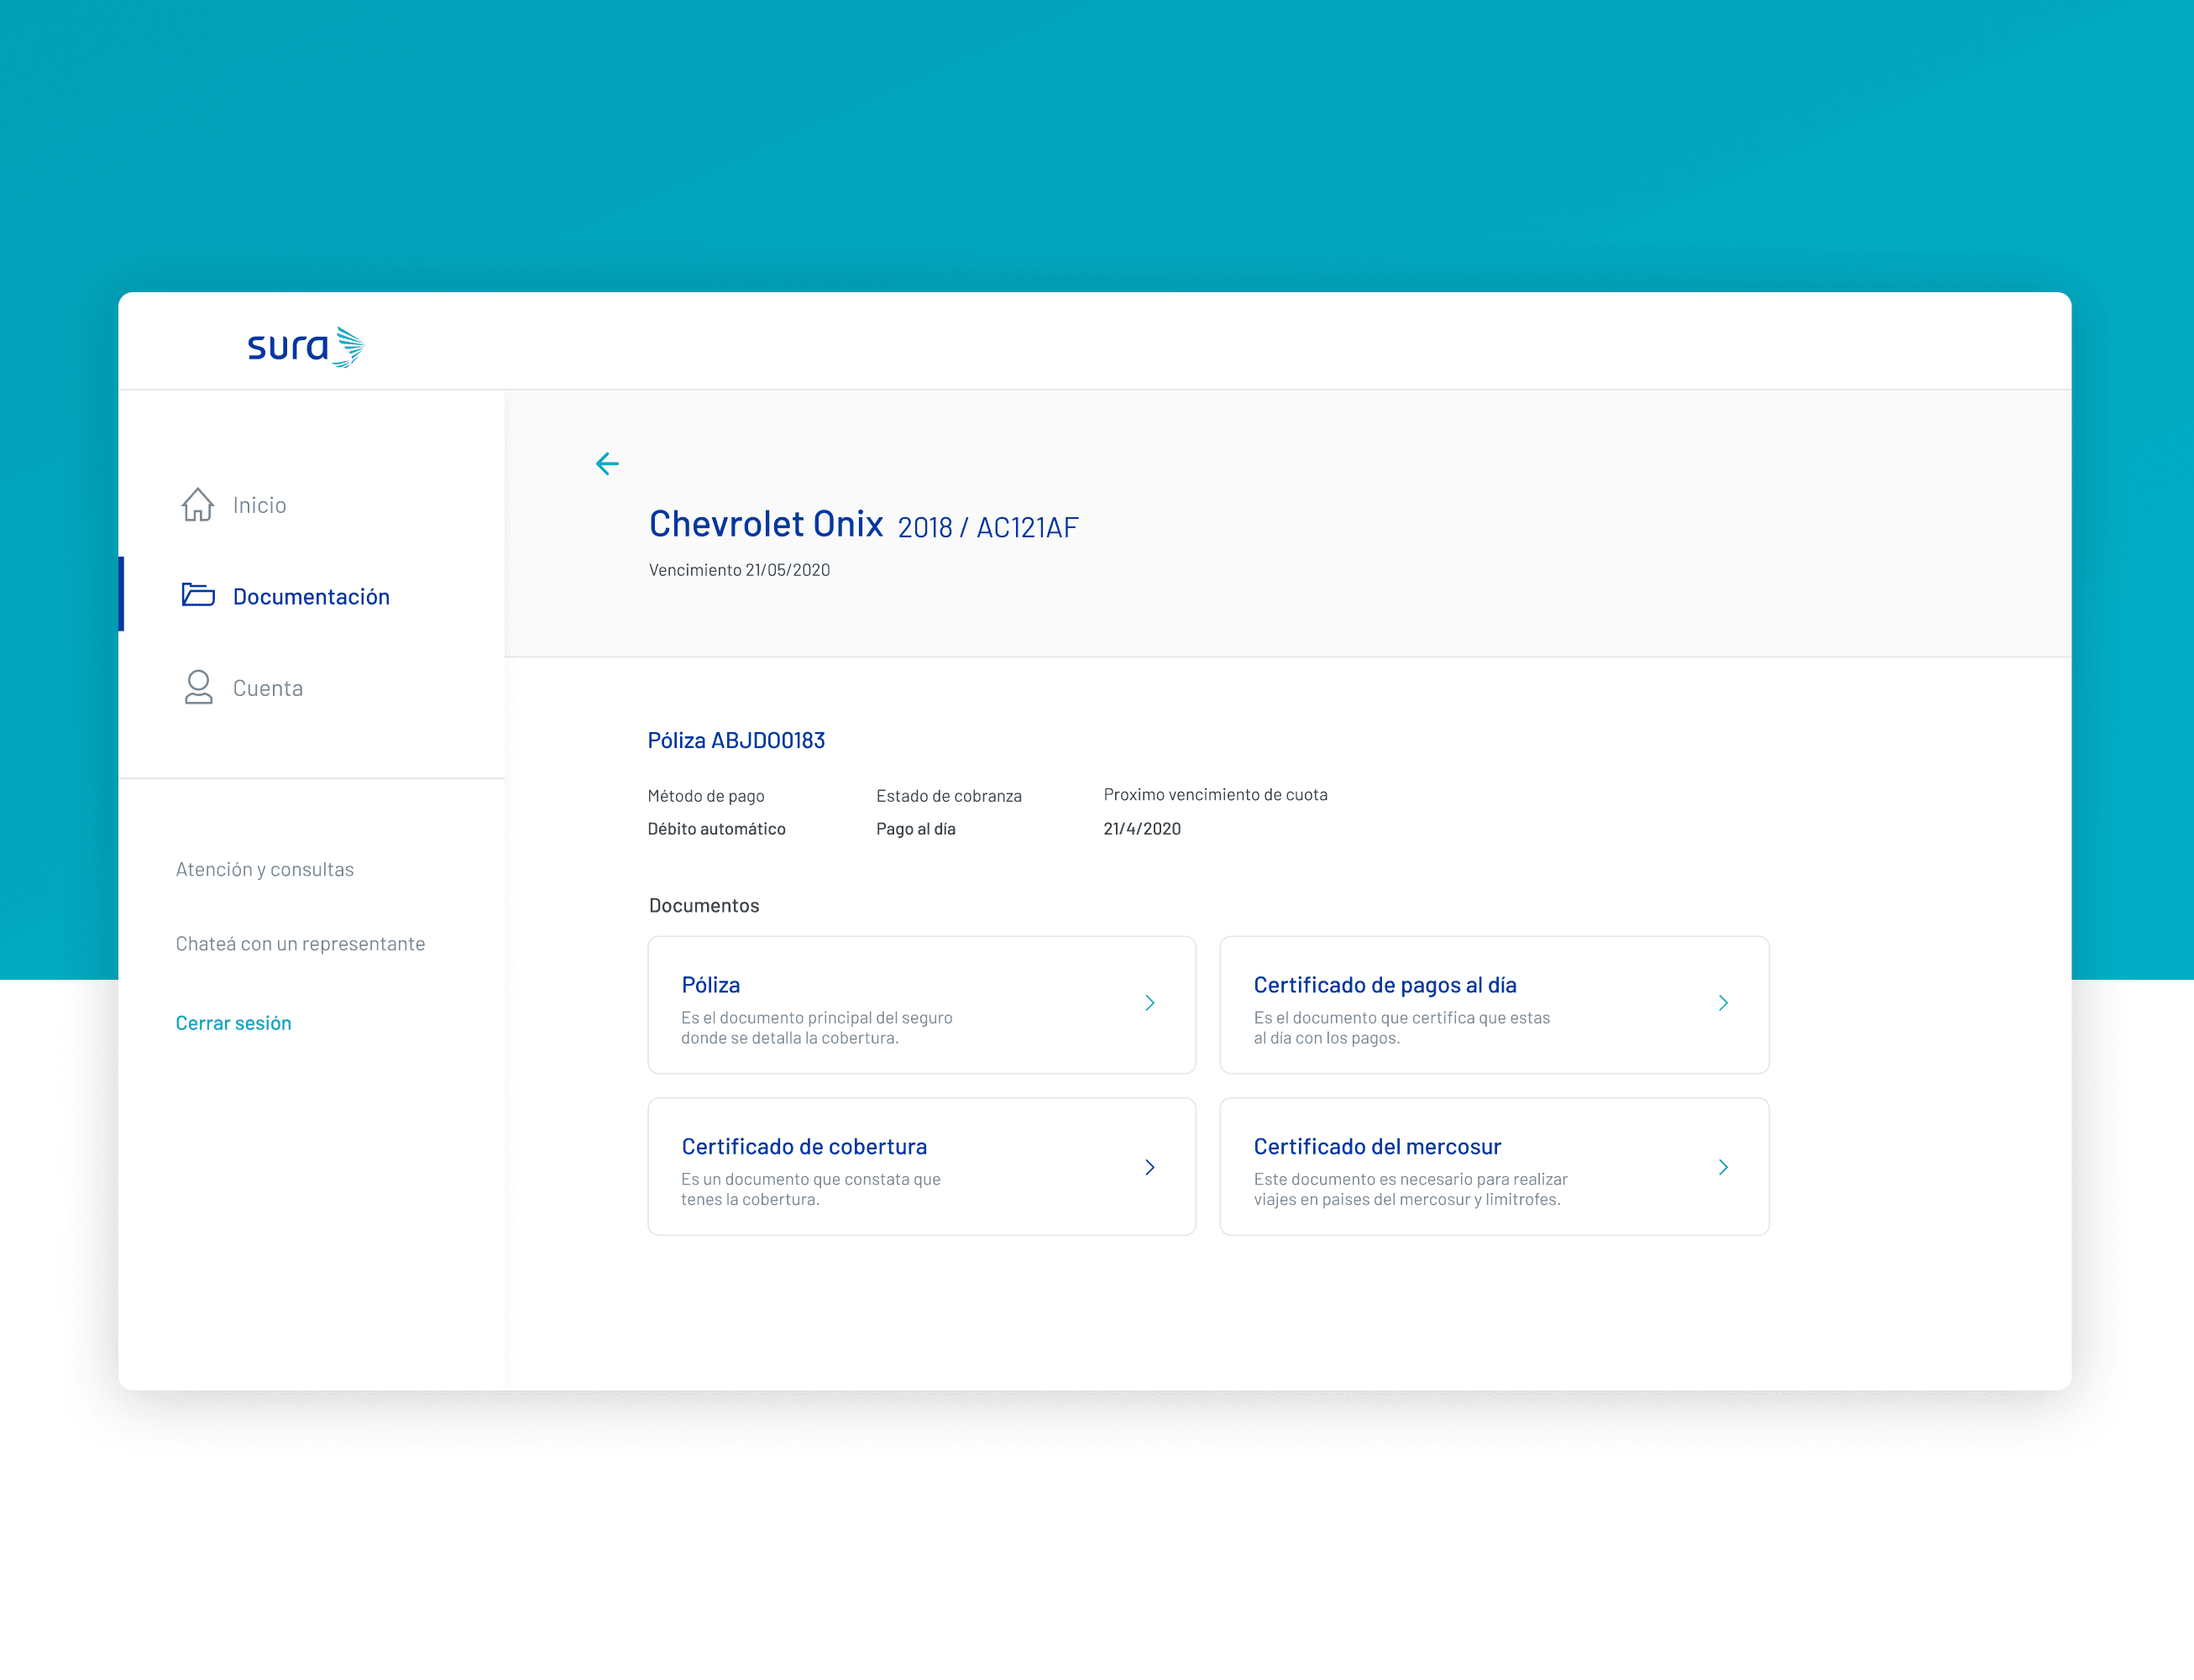Click Certificado de pagos al día description

tap(1402, 1028)
